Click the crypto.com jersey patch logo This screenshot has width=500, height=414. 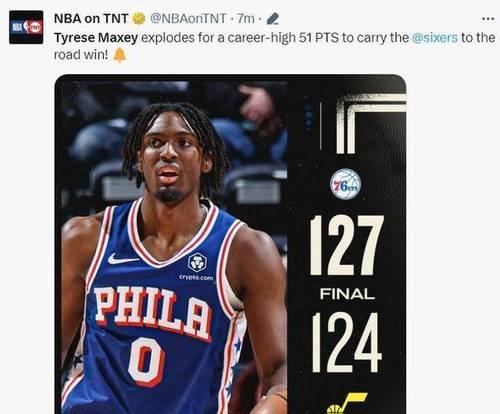pyautogui.click(x=197, y=266)
